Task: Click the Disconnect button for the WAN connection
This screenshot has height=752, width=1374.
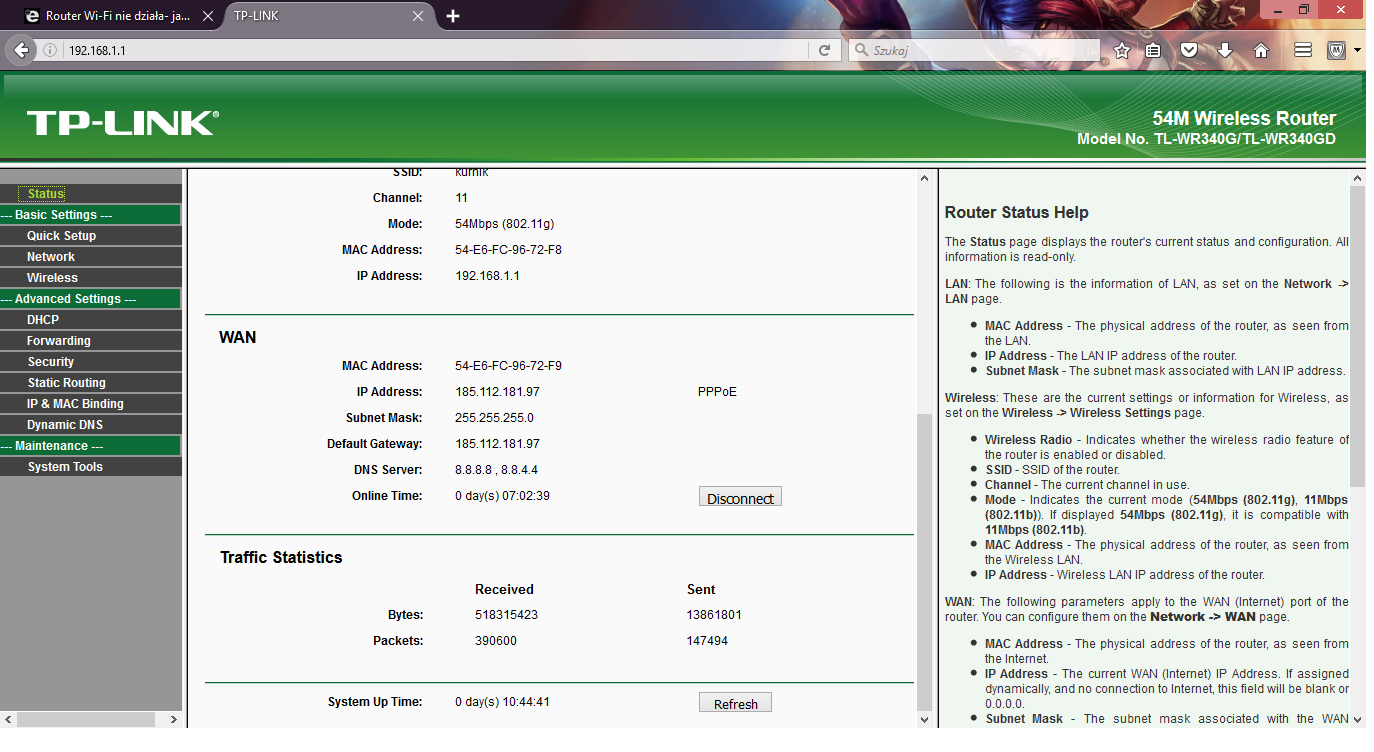Action: [x=740, y=498]
